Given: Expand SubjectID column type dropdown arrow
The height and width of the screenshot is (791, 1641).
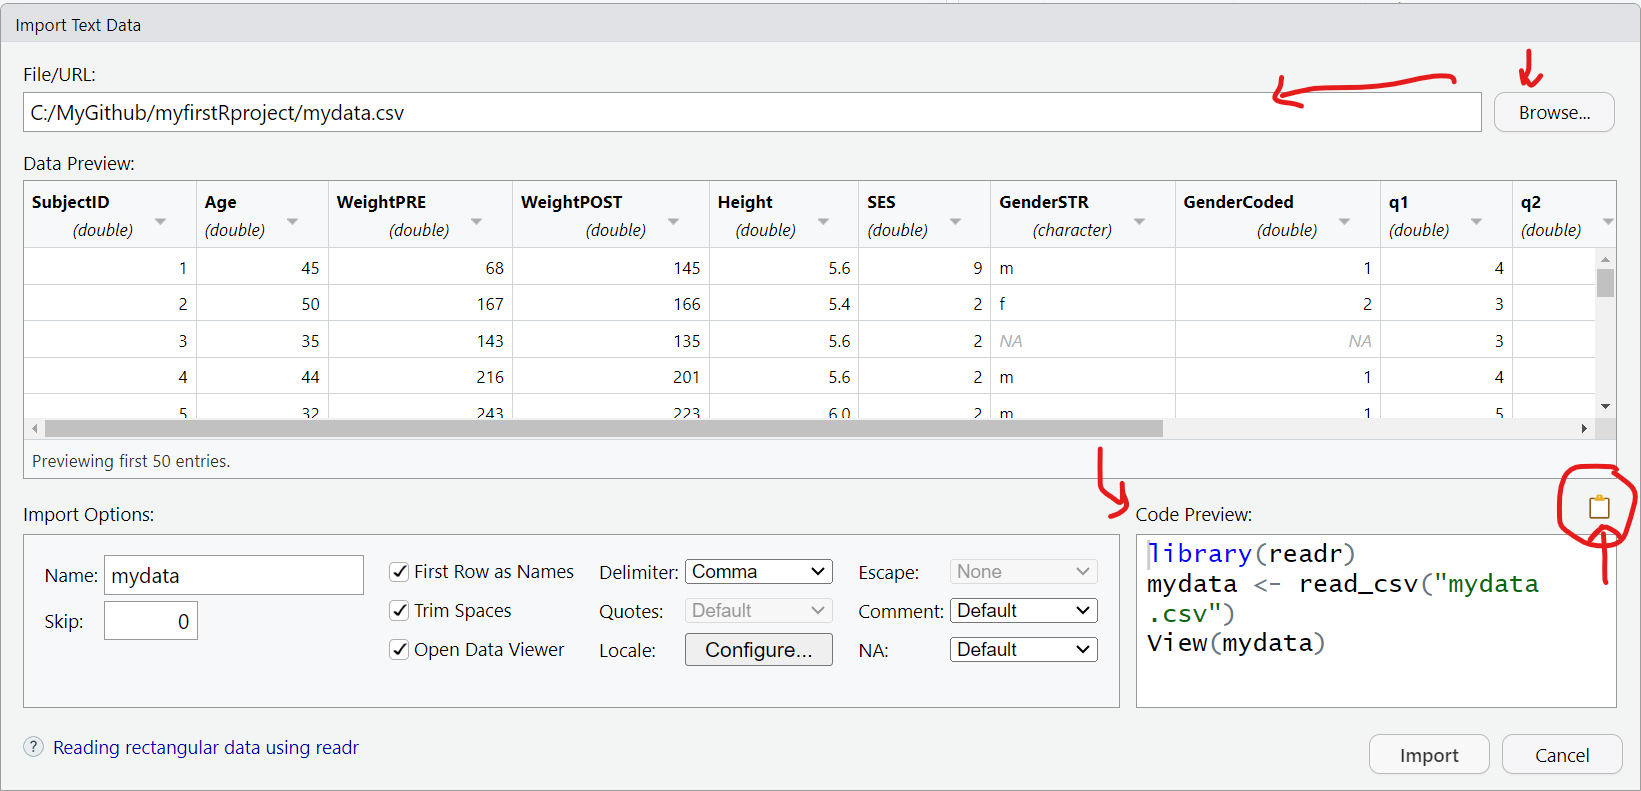Looking at the screenshot, I should click(x=160, y=221).
